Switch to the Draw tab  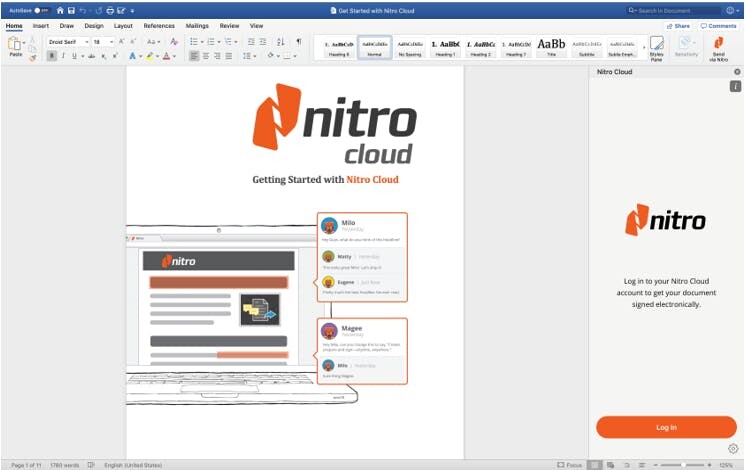coord(67,26)
